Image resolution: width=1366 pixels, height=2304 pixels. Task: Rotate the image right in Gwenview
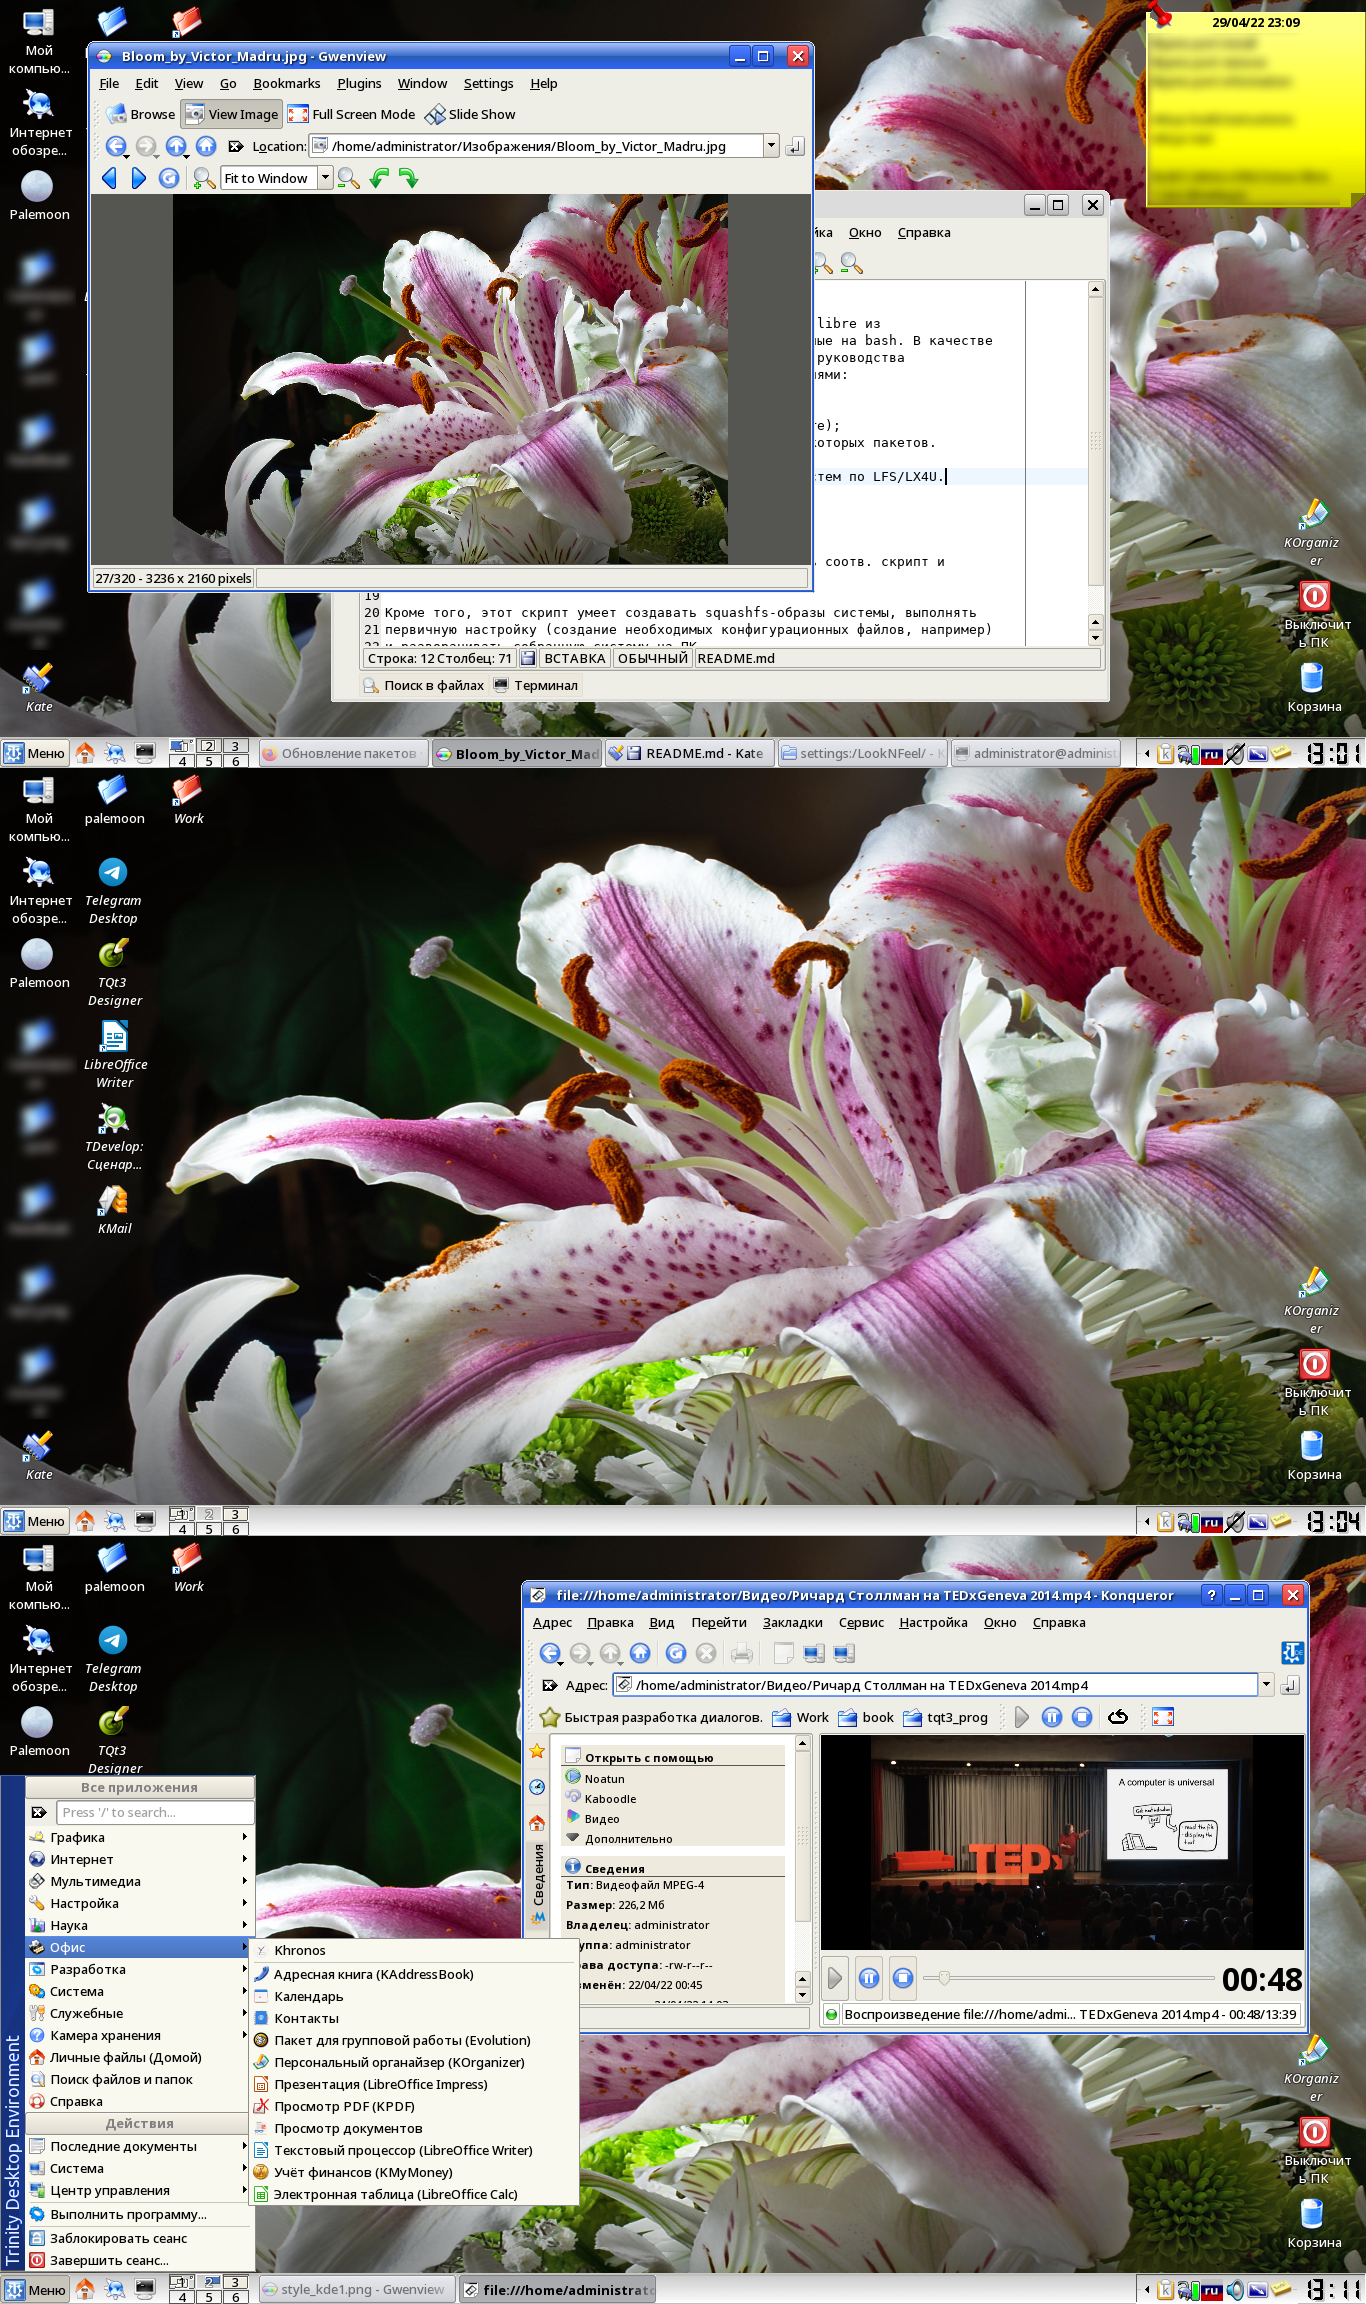coord(409,178)
